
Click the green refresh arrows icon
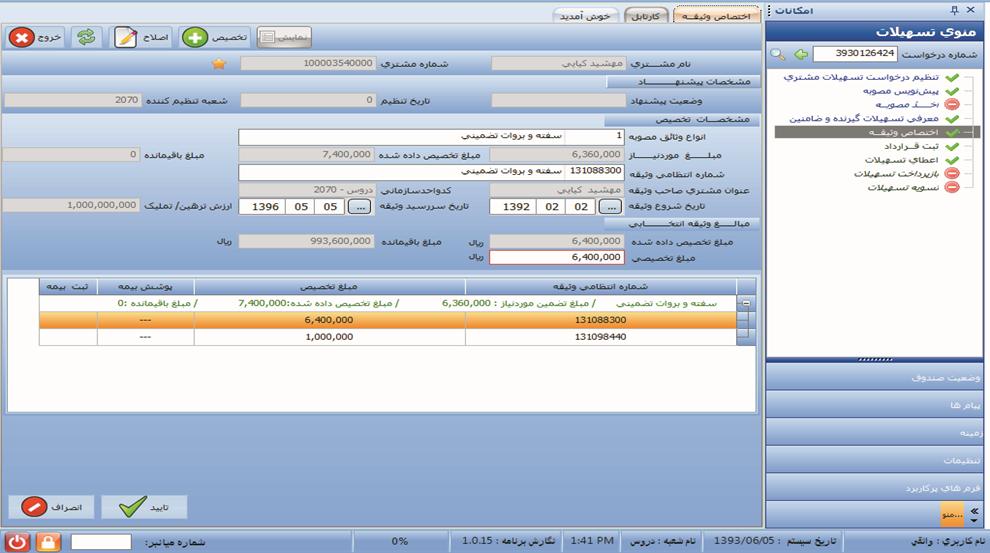coord(87,37)
